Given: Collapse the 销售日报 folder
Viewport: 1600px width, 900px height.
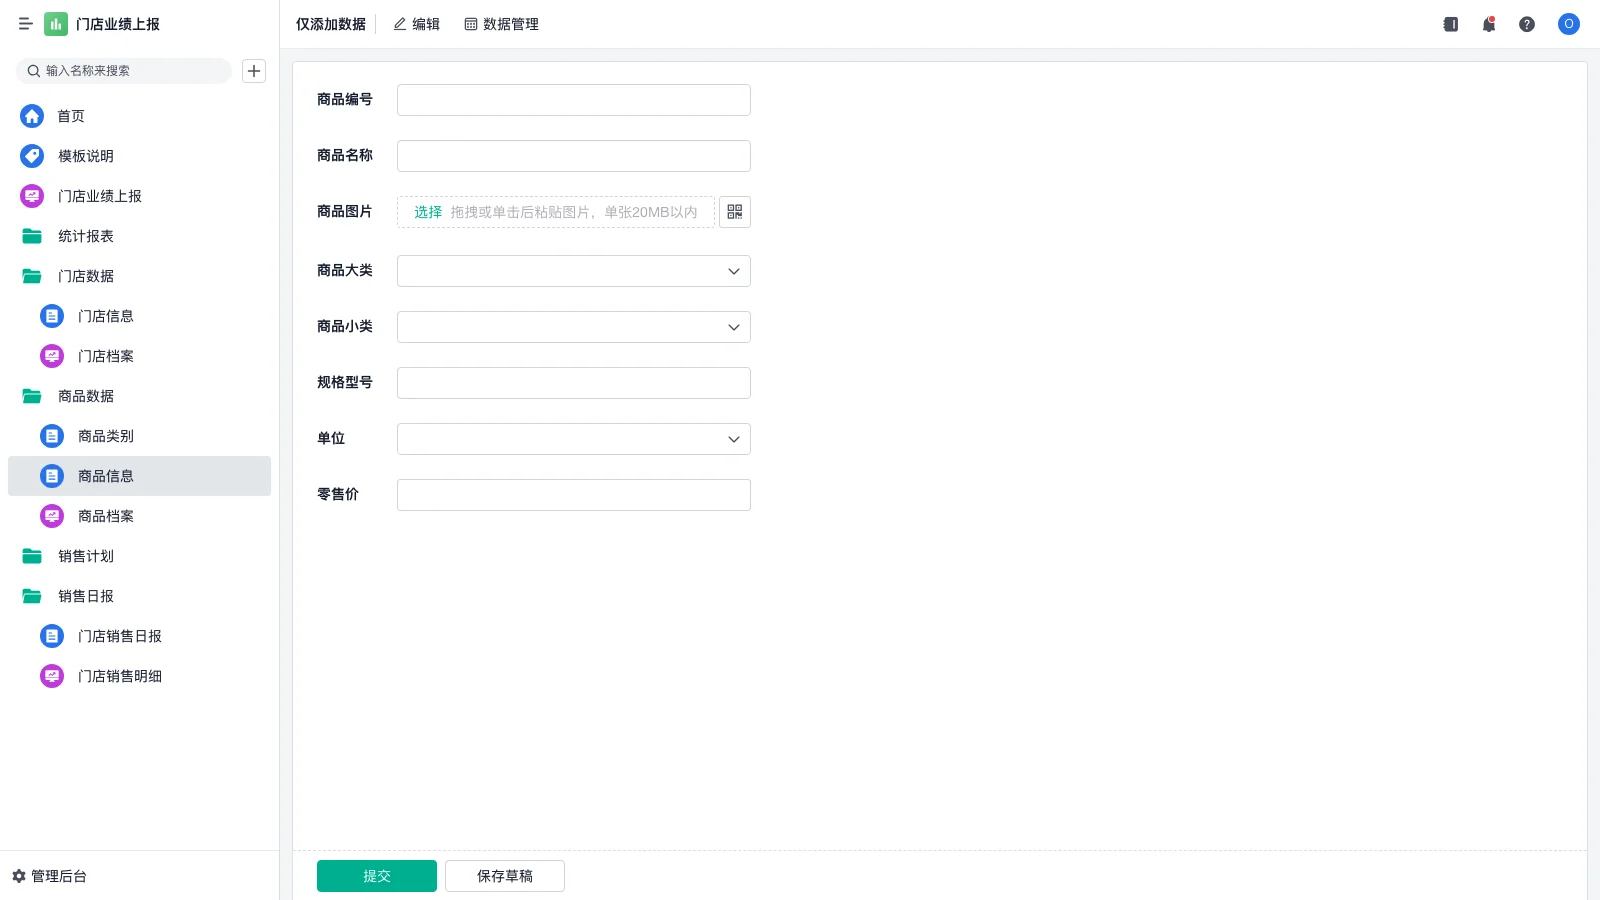Looking at the screenshot, I should 32,596.
